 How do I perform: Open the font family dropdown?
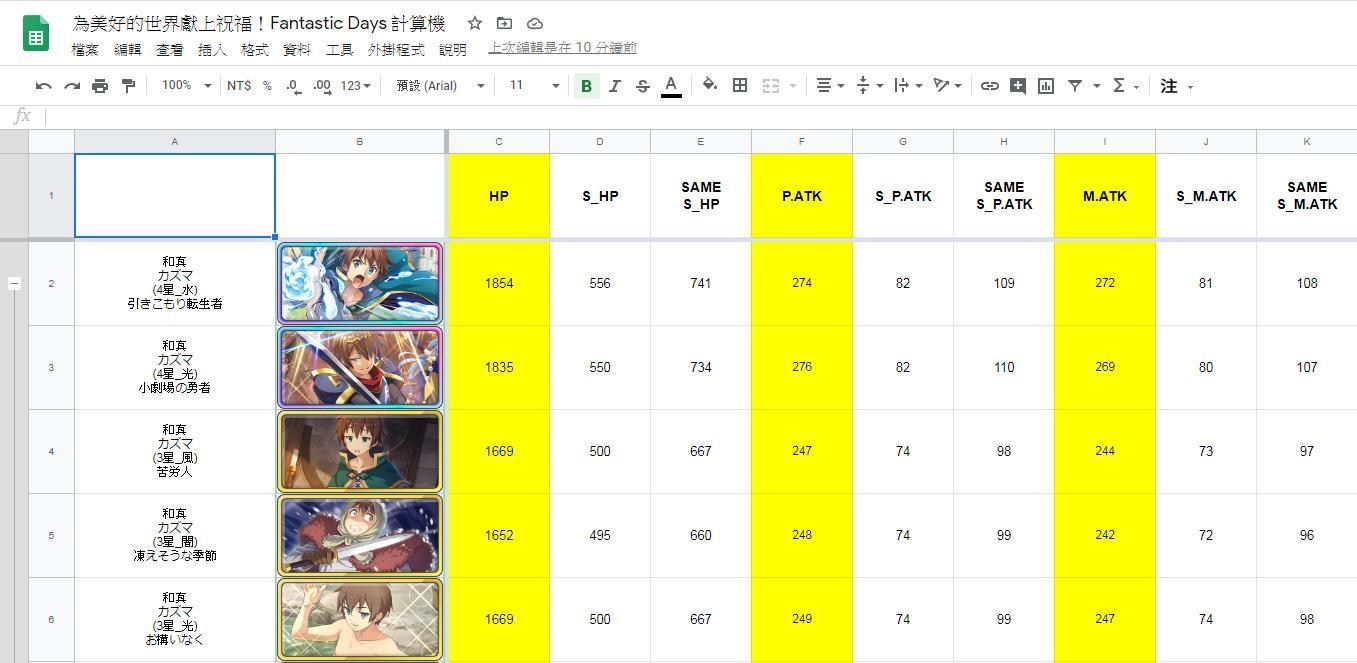440,86
